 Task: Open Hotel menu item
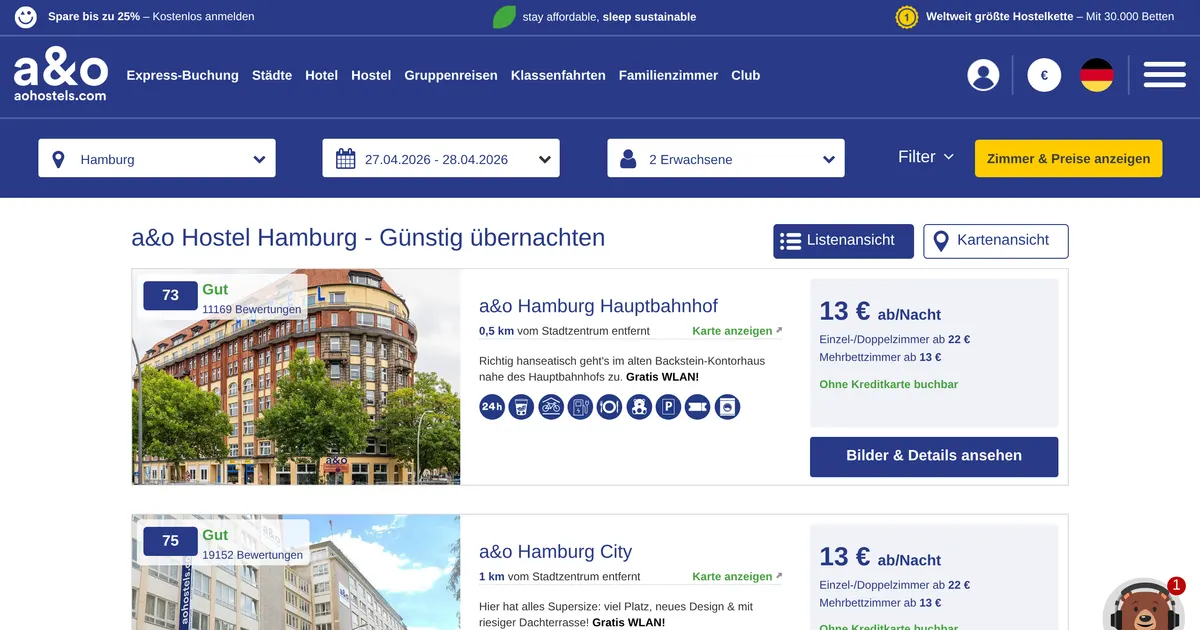pyautogui.click(x=322, y=75)
